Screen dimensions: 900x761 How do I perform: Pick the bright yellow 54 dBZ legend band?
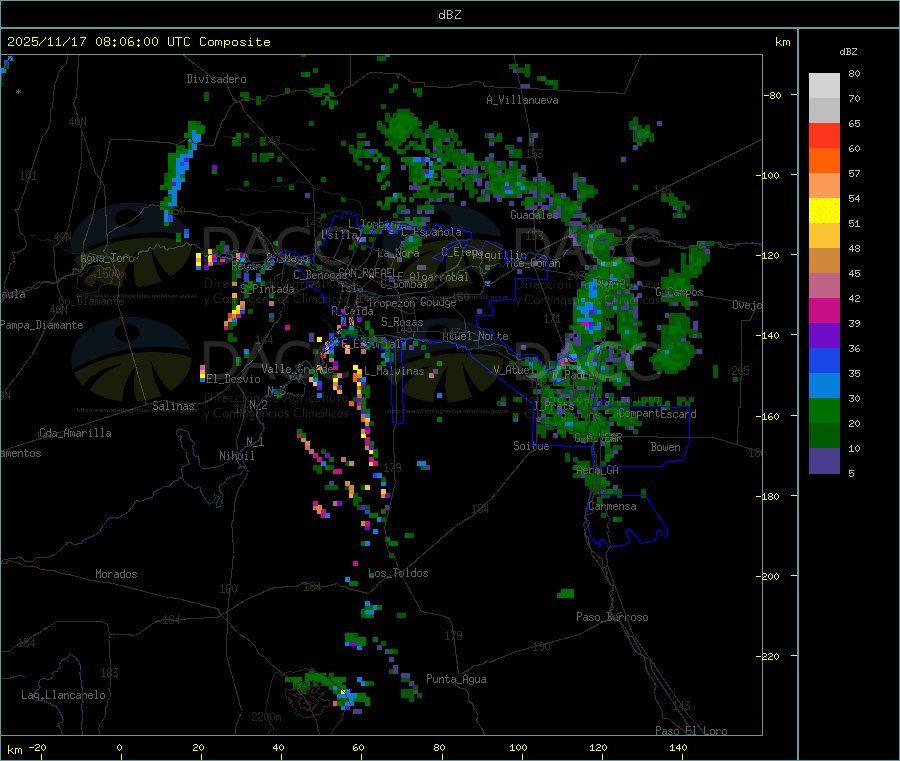pos(824,211)
